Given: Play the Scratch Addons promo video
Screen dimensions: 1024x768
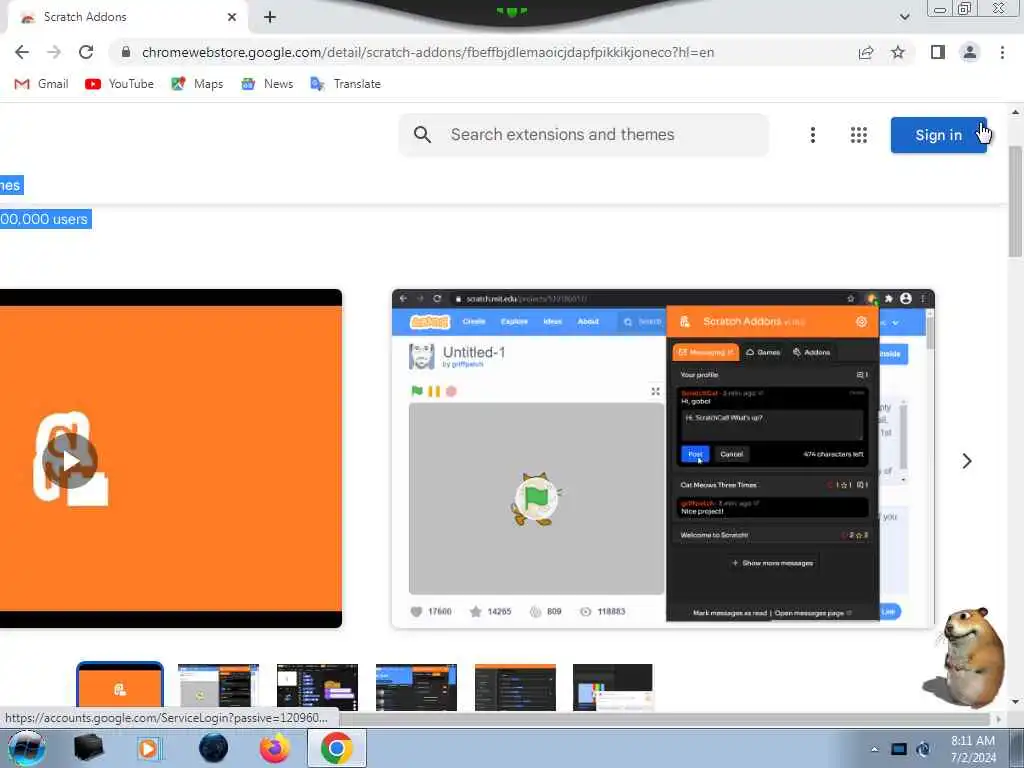Looking at the screenshot, I should [70, 461].
